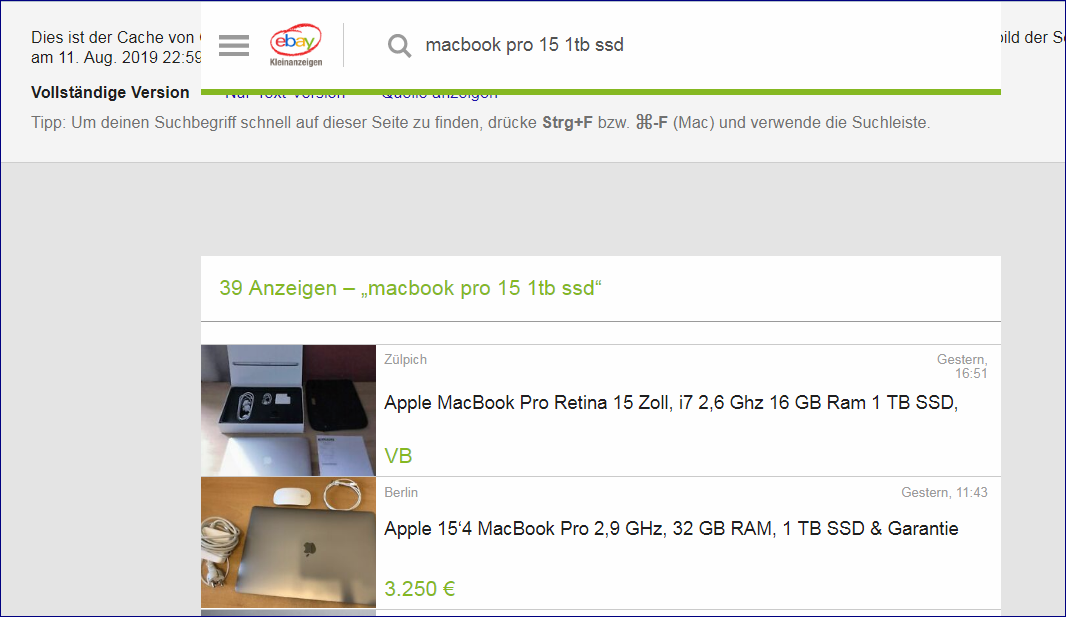This screenshot has width=1066, height=617.
Task: Click the Berlin location label
Action: pos(401,493)
